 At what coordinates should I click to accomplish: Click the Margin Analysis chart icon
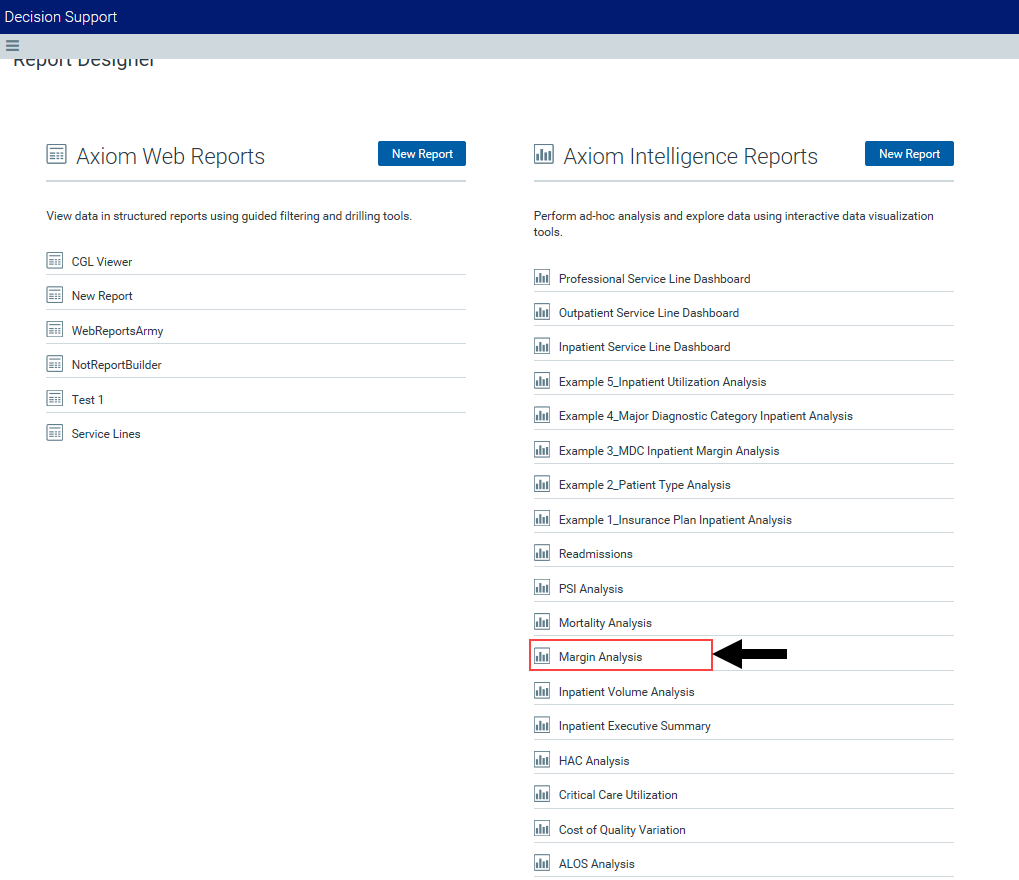click(542, 656)
